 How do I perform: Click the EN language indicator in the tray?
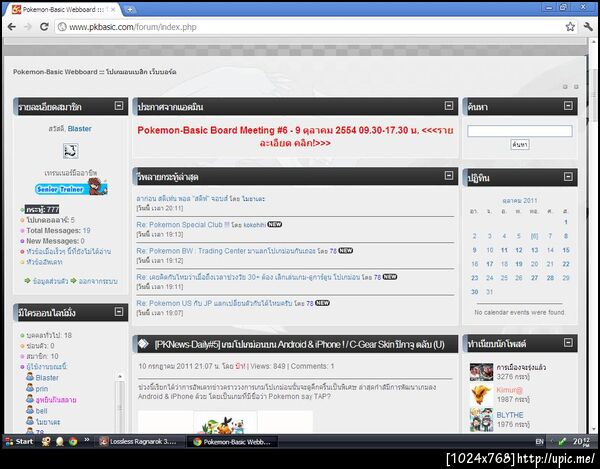click(x=539, y=442)
